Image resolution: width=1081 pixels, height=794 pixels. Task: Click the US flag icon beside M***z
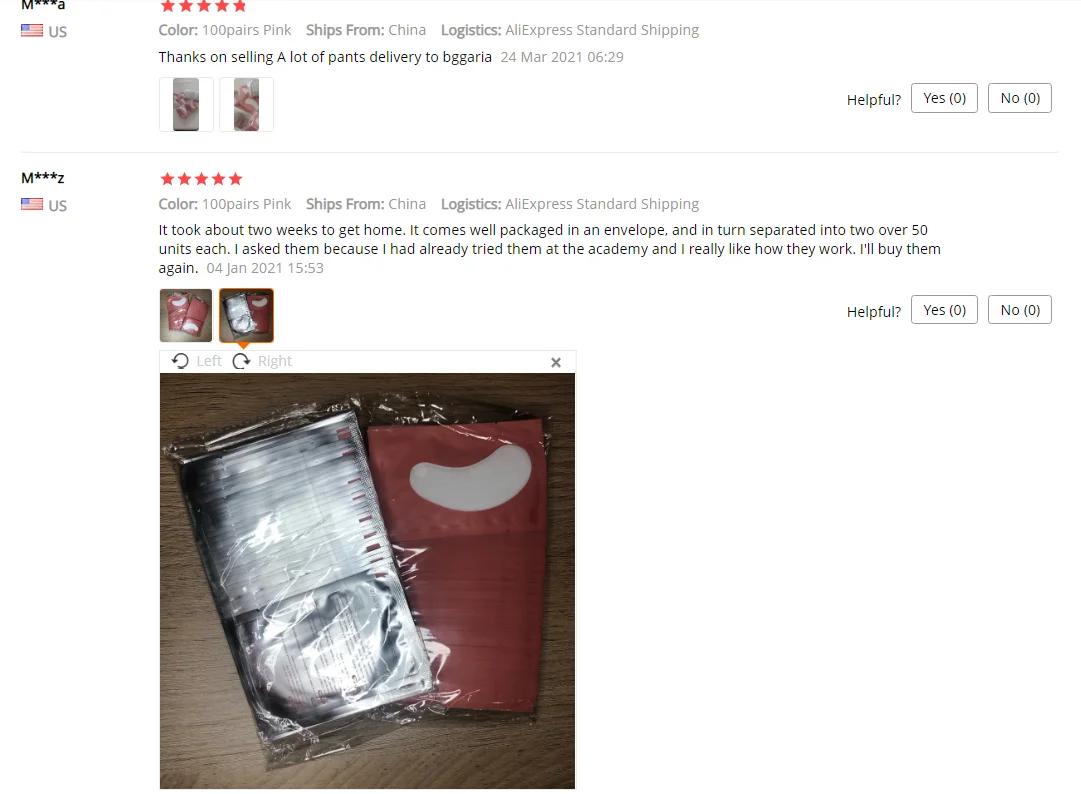pyautogui.click(x=32, y=204)
